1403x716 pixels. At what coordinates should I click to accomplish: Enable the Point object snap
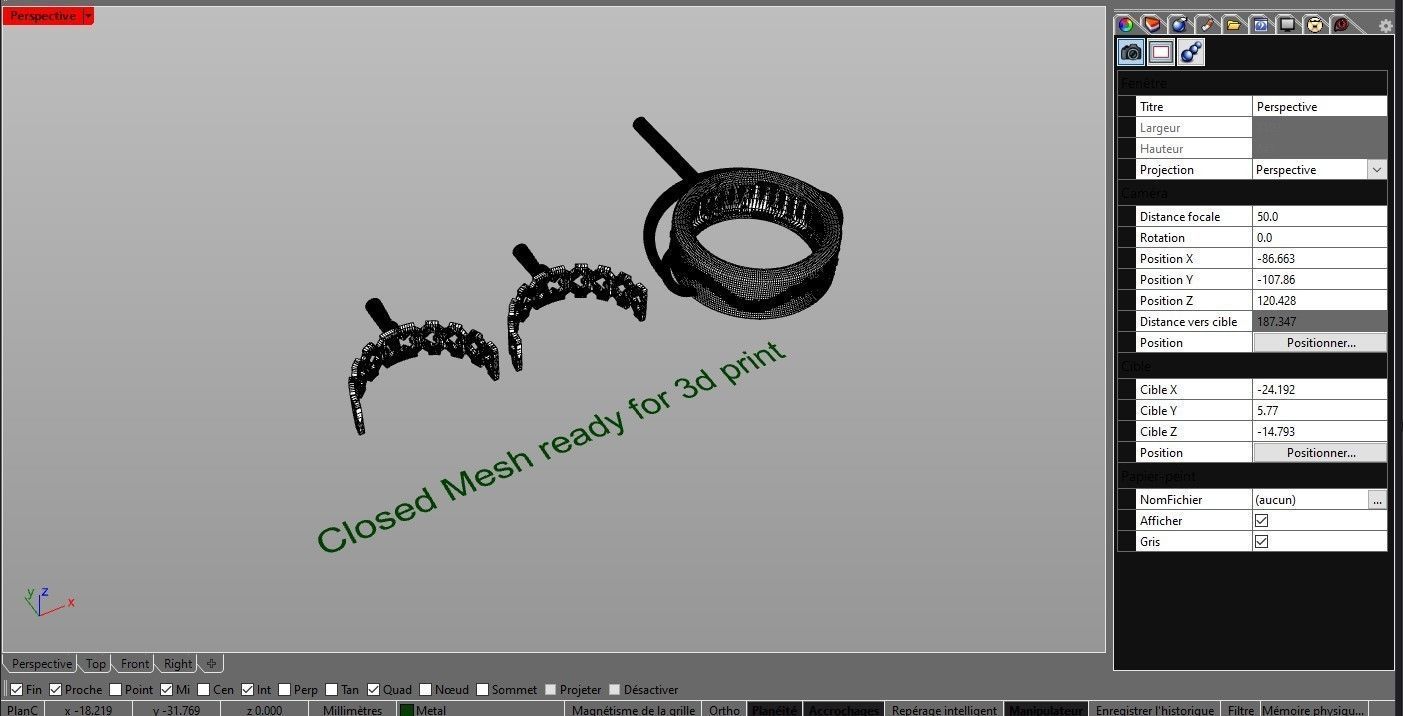[116, 690]
